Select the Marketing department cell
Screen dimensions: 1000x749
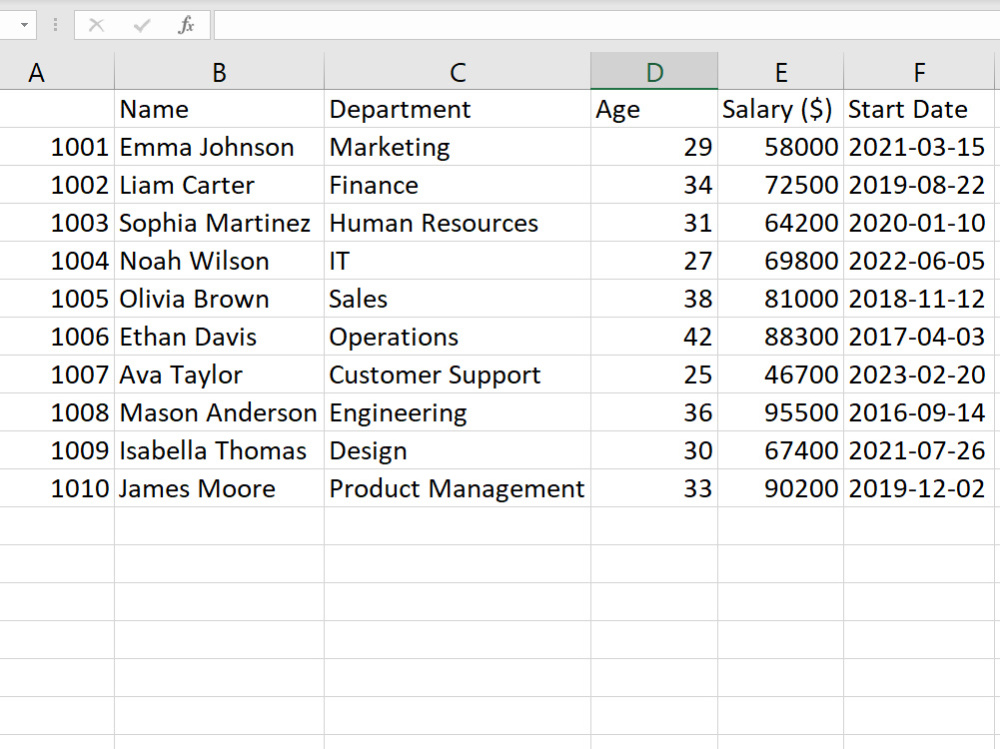click(x=457, y=147)
